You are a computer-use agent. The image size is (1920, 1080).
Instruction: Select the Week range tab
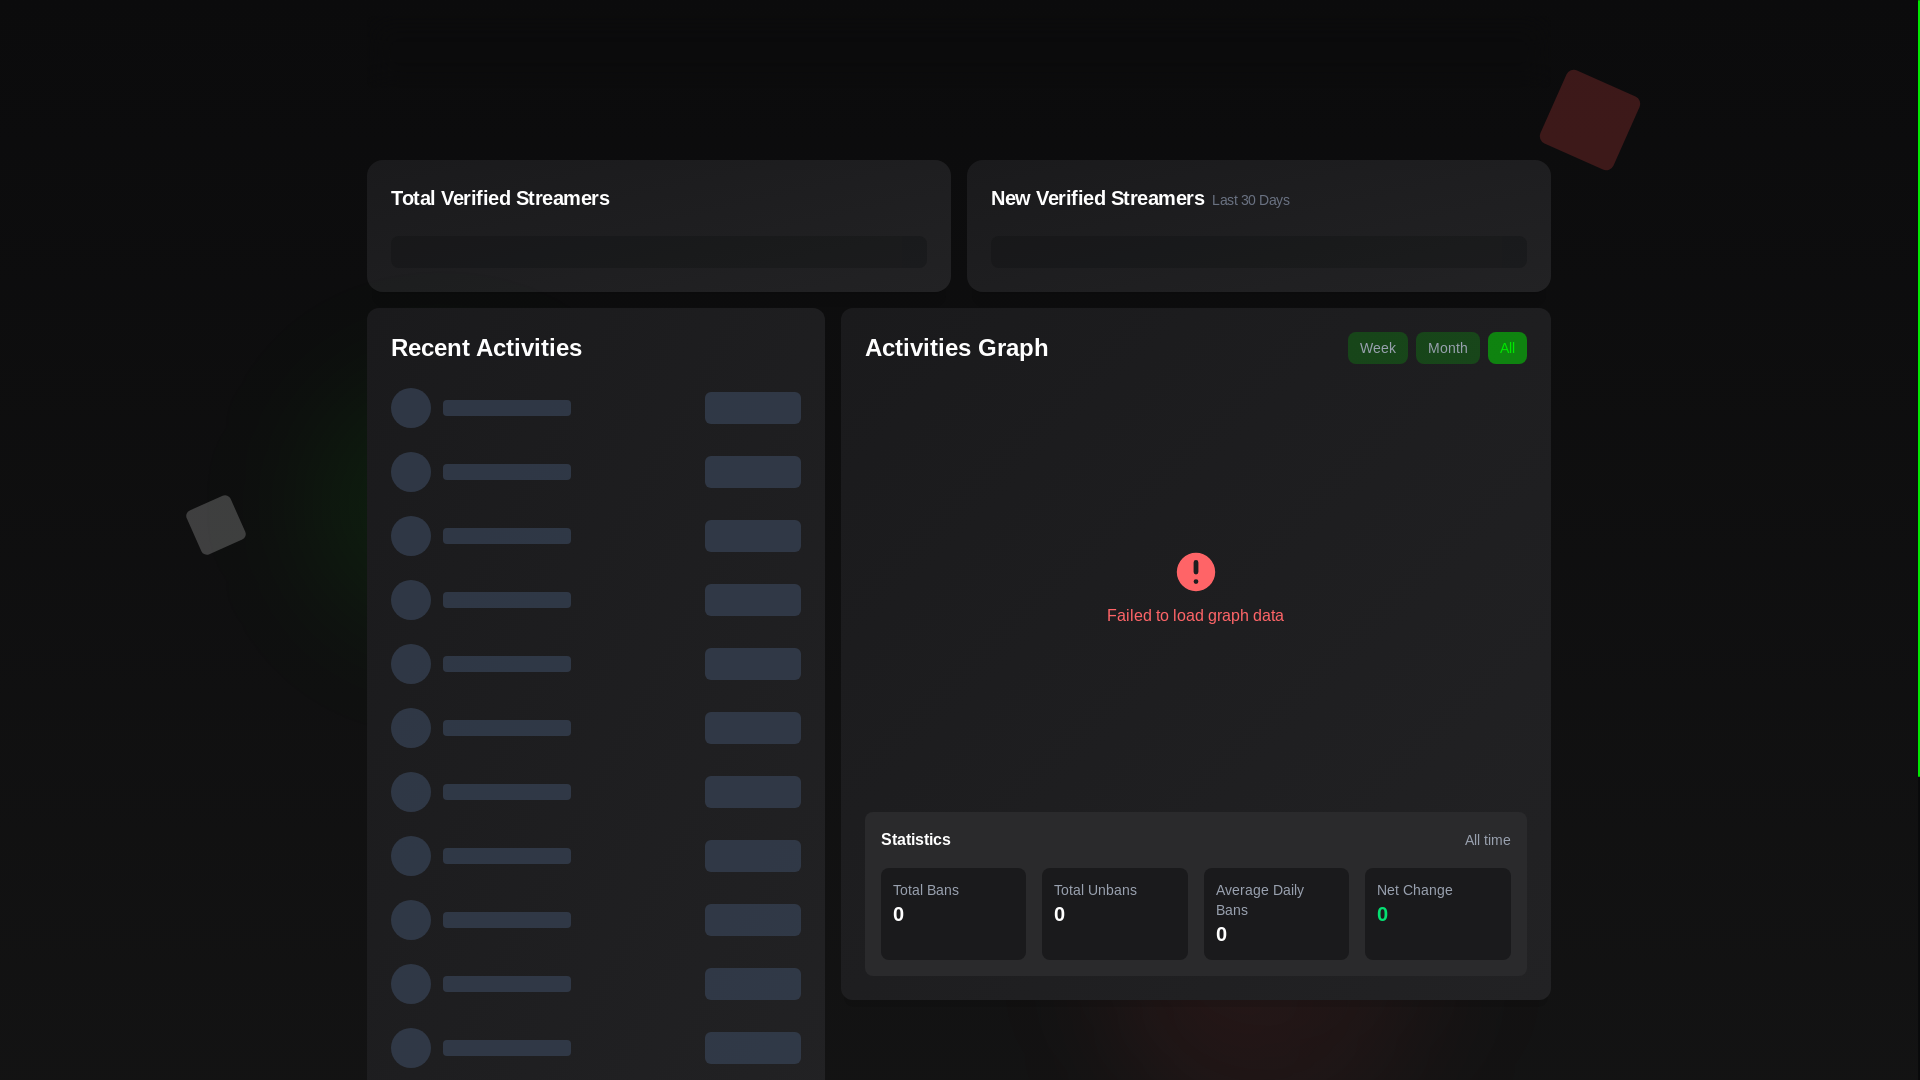coord(1377,348)
